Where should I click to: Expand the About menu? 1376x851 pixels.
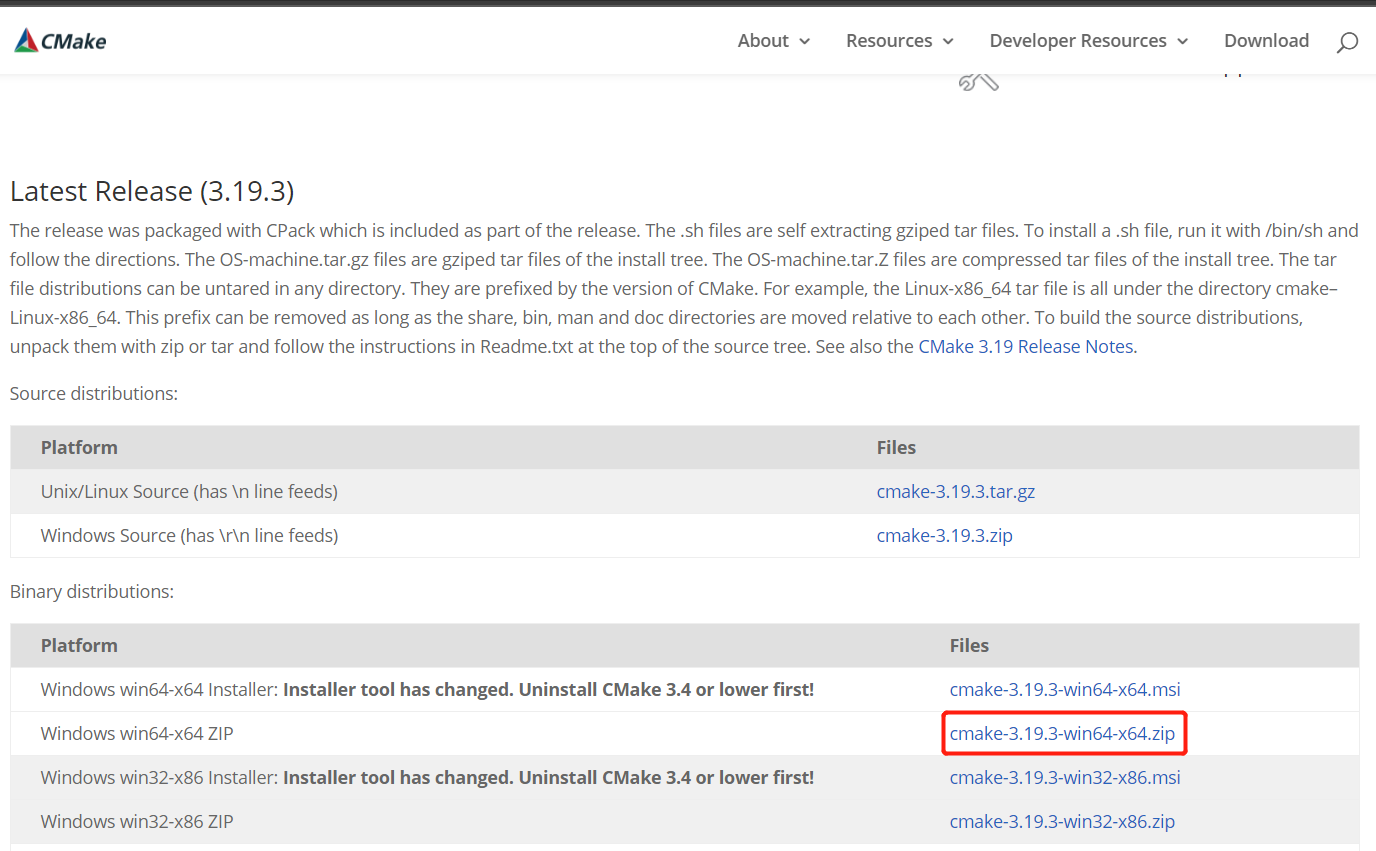774,41
